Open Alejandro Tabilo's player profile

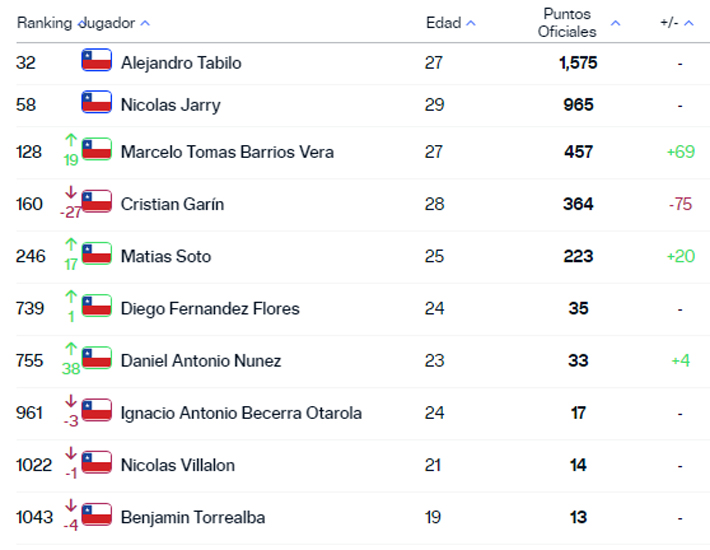point(181,63)
